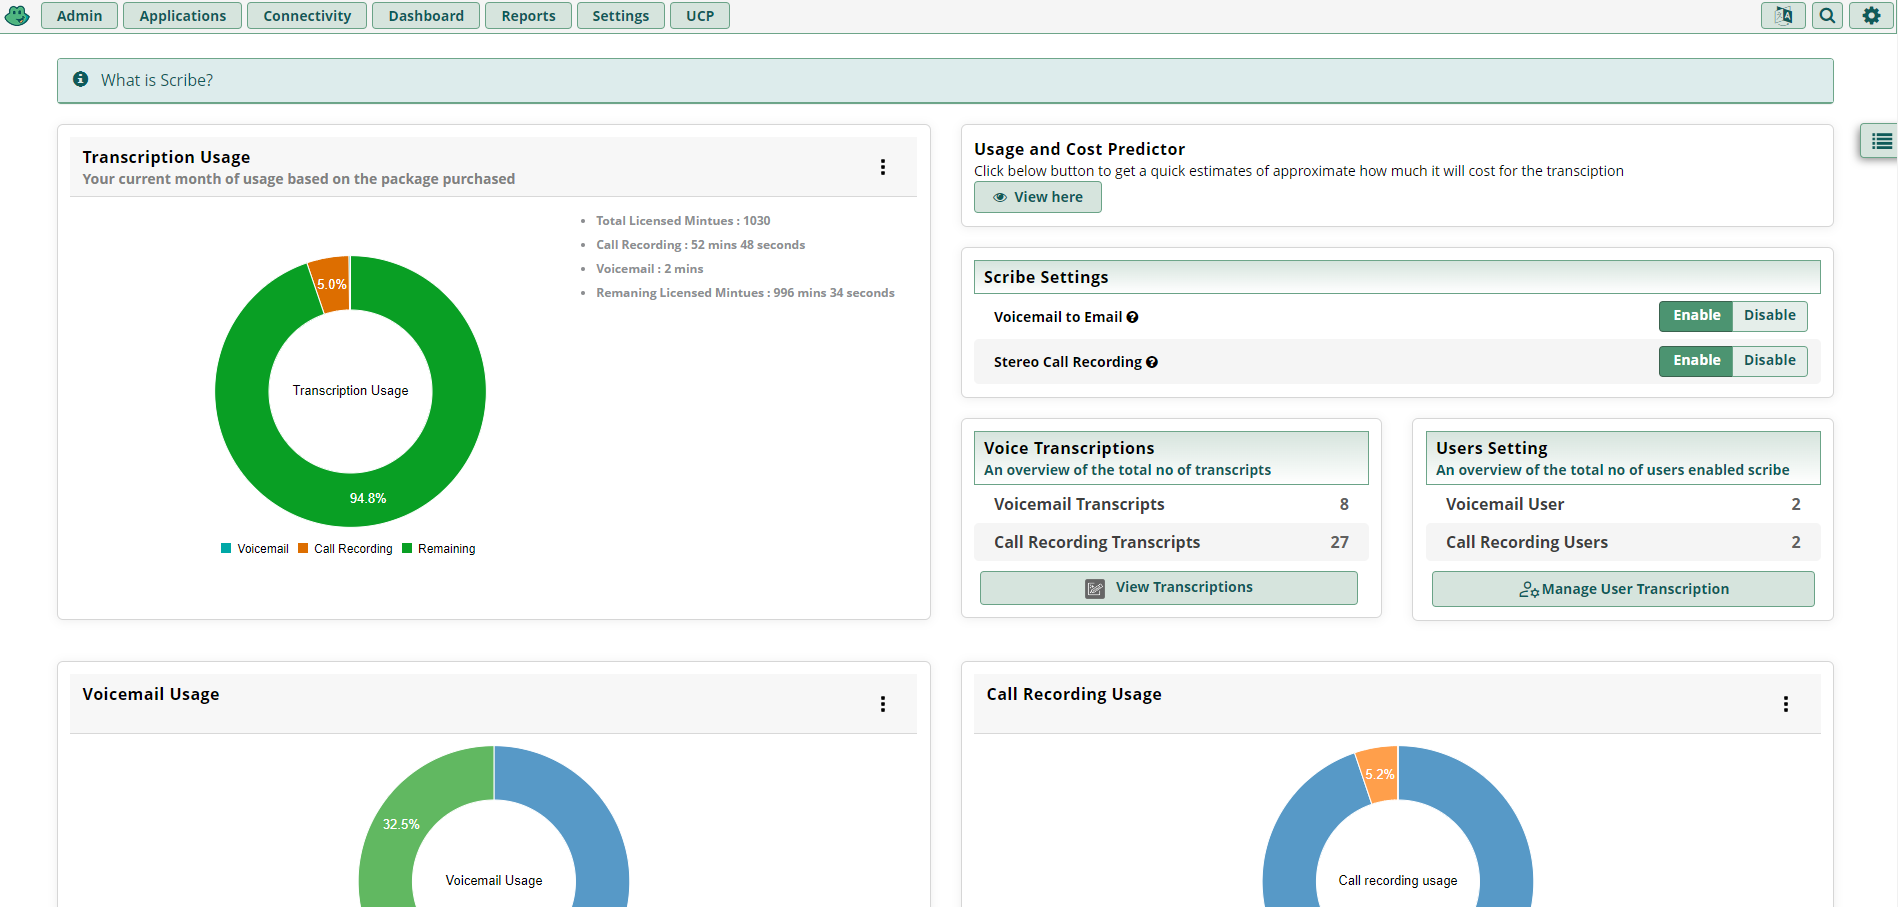Click Voicemail to Email help icon
1898x907 pixels.
click(1132, 317)
